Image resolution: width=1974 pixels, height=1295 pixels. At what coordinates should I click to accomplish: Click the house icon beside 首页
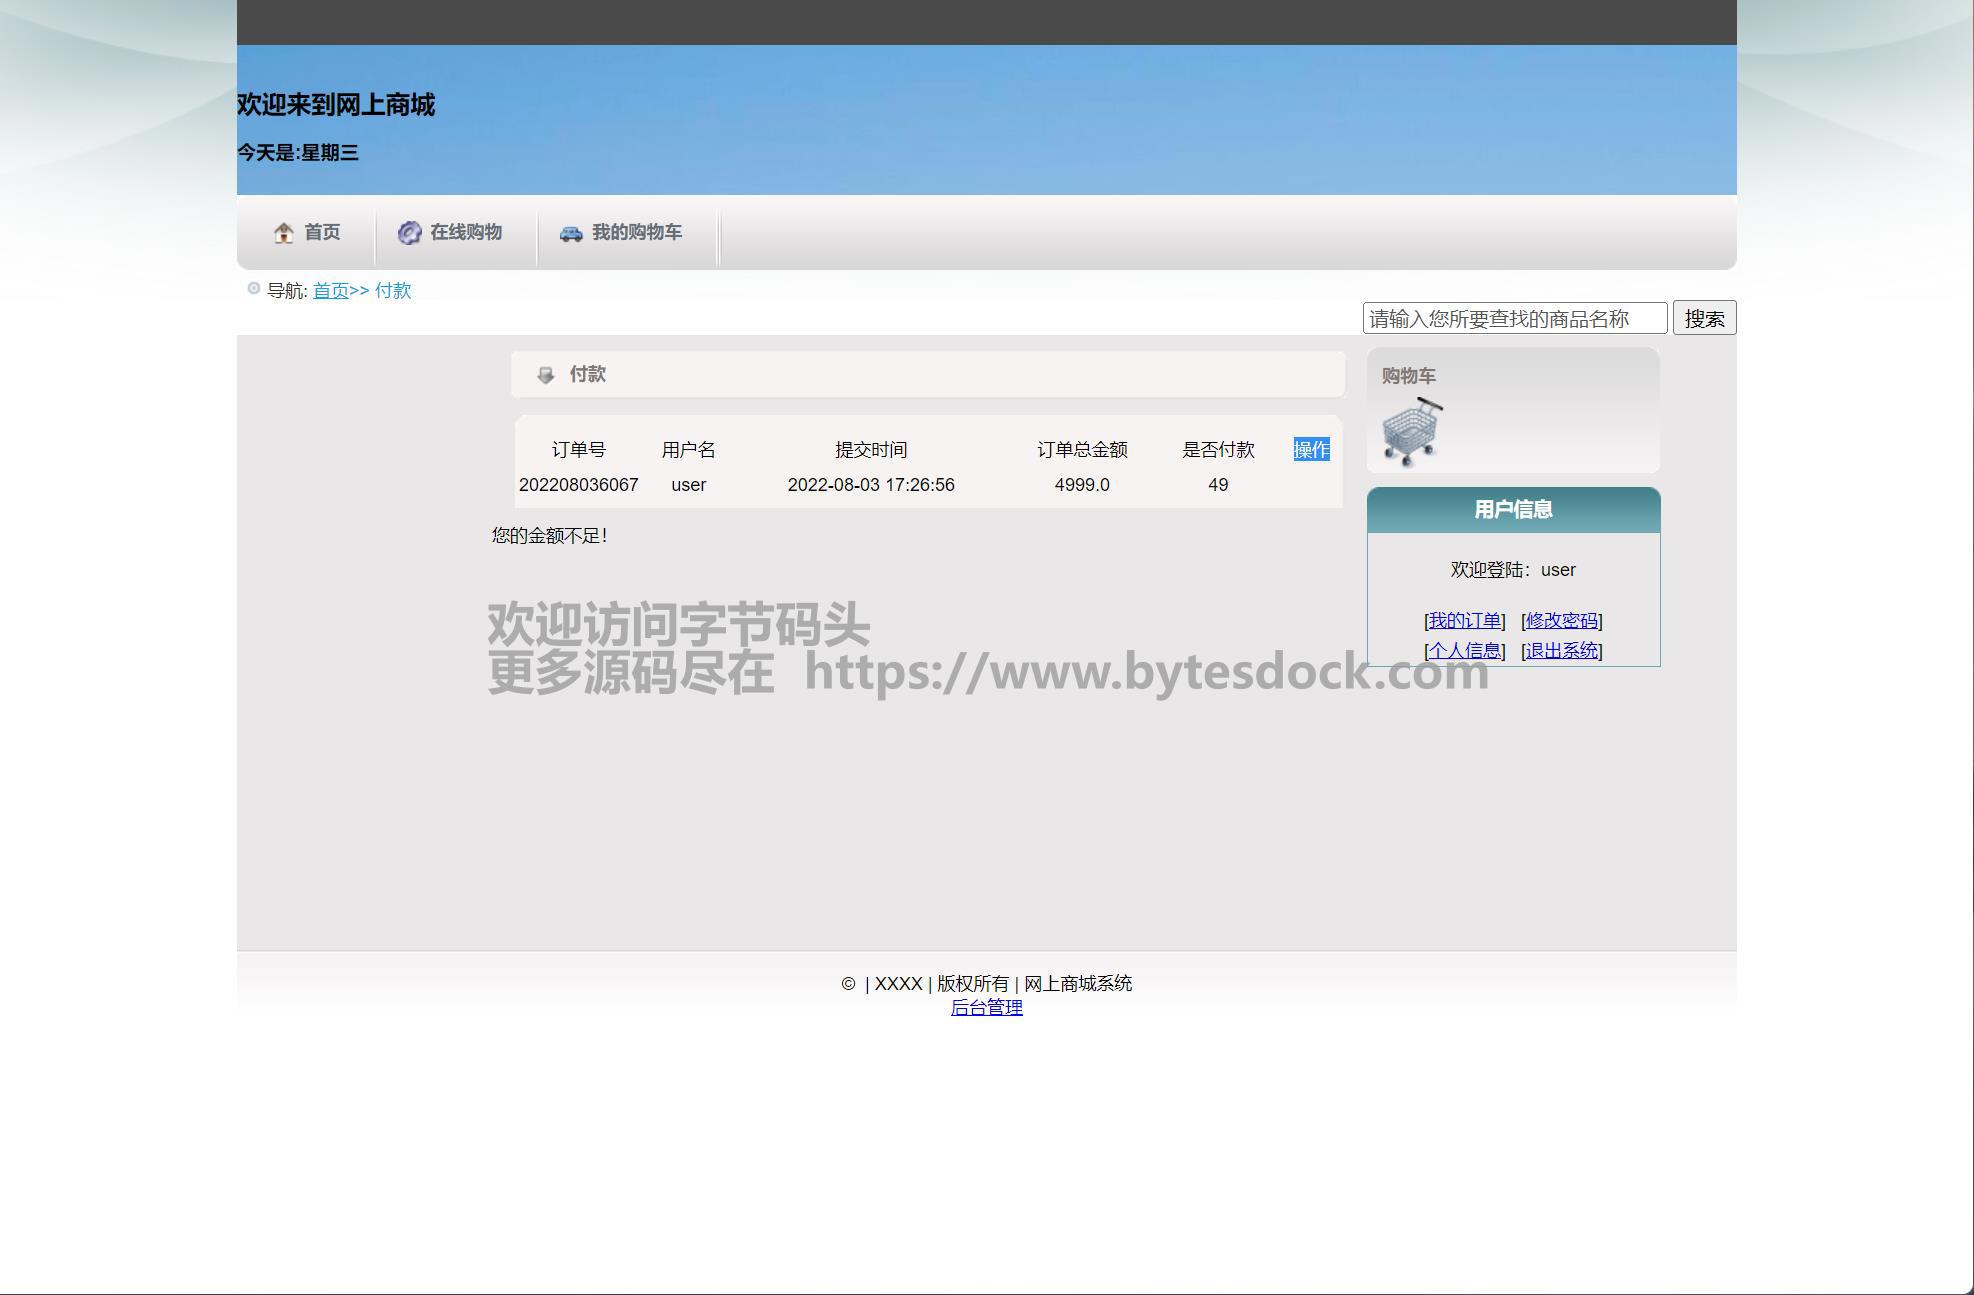[x=284, y=233]
